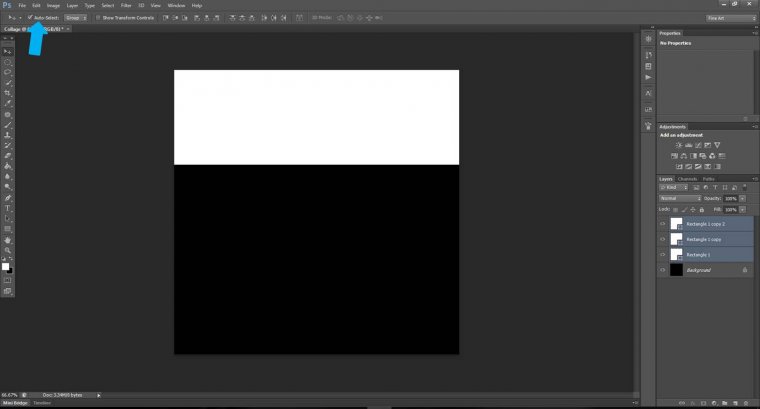This screenshot has height=409, width=760.
Task: Select the Background layer row
Action: click(706, 270)
